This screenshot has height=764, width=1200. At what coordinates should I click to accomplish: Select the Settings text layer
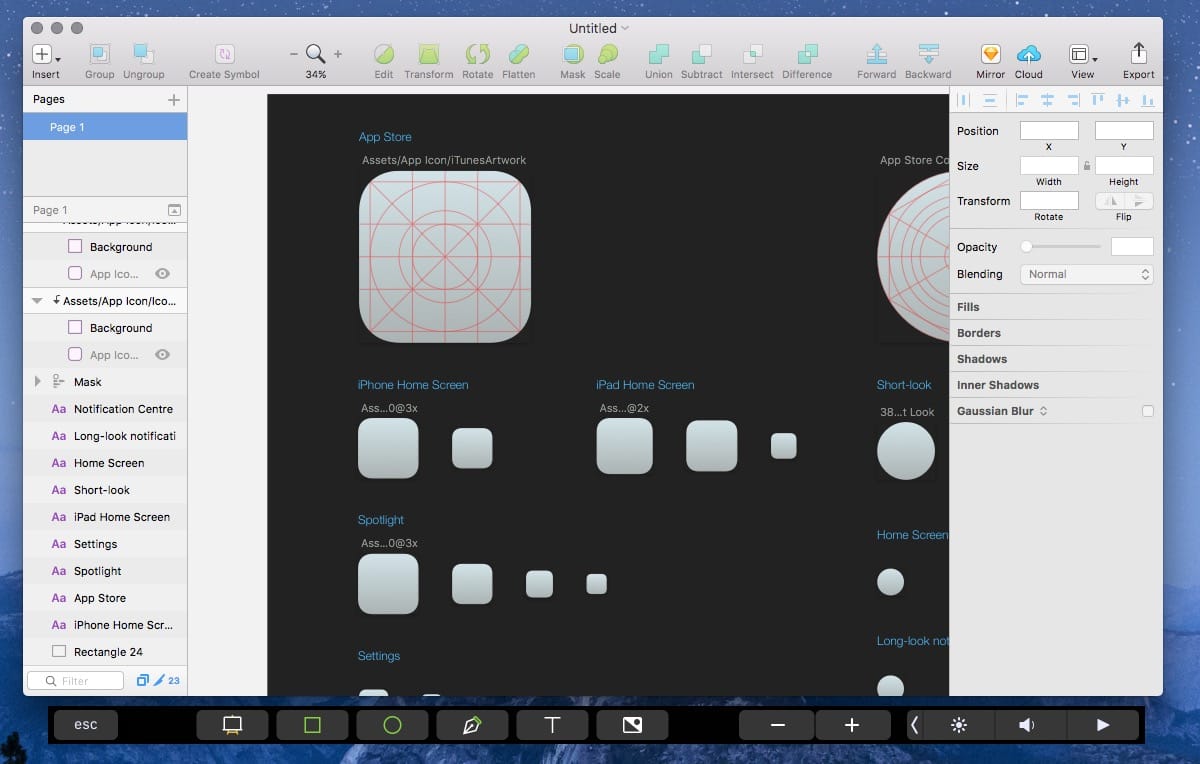pyautogui.click(x=105, y=544)
